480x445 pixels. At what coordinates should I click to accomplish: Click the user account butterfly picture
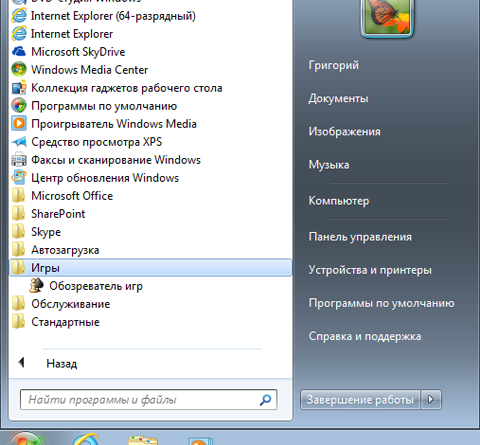click(387, 16)
